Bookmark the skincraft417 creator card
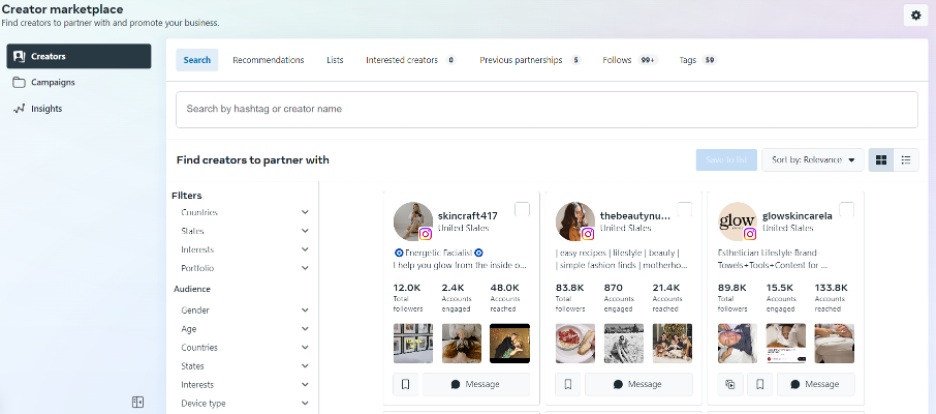 [406, 384]
